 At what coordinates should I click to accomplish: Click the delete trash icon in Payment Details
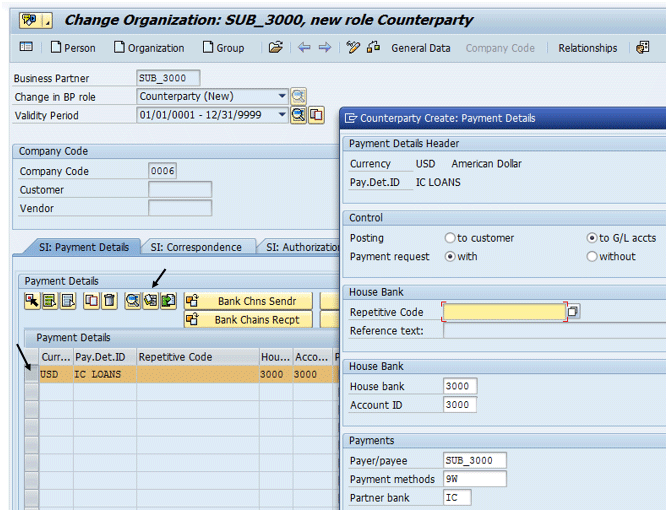tap(110, 301)
